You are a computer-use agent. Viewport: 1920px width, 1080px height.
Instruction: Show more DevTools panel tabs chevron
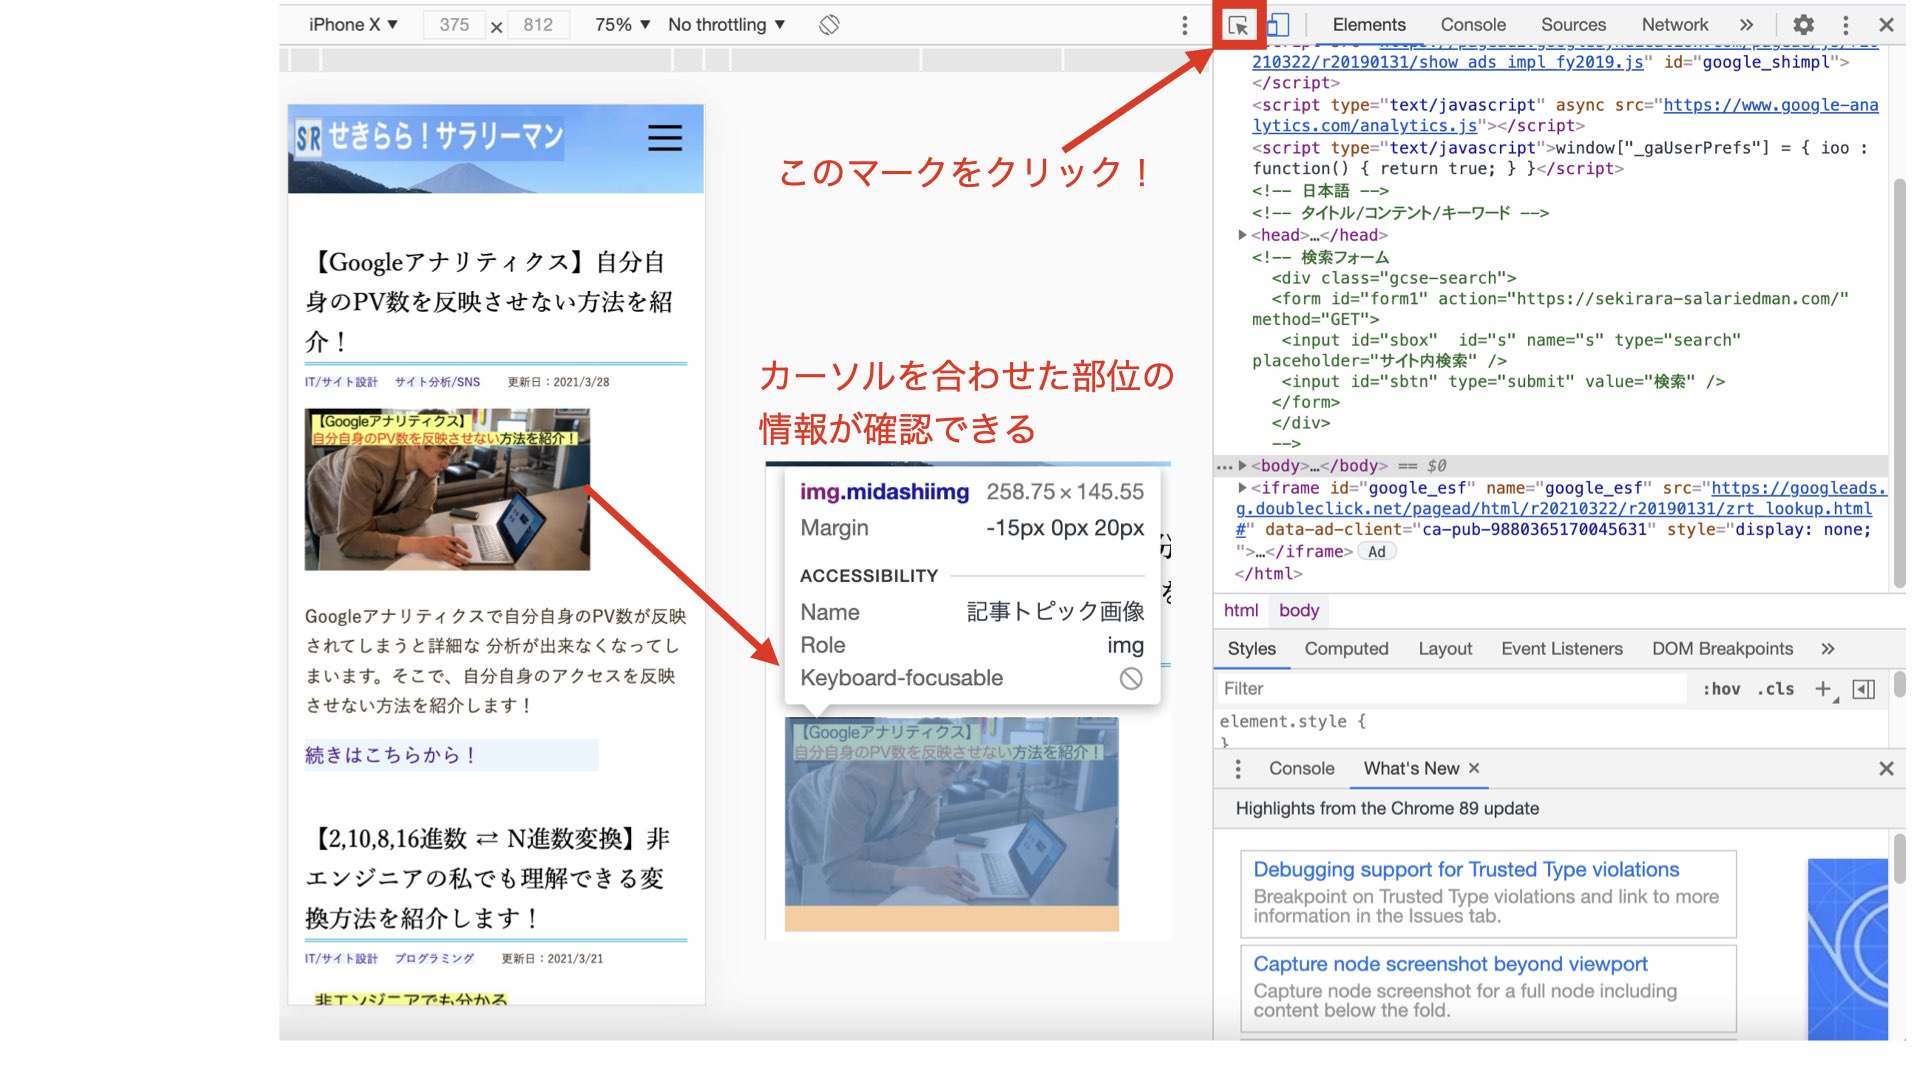tap(1746, 25)
